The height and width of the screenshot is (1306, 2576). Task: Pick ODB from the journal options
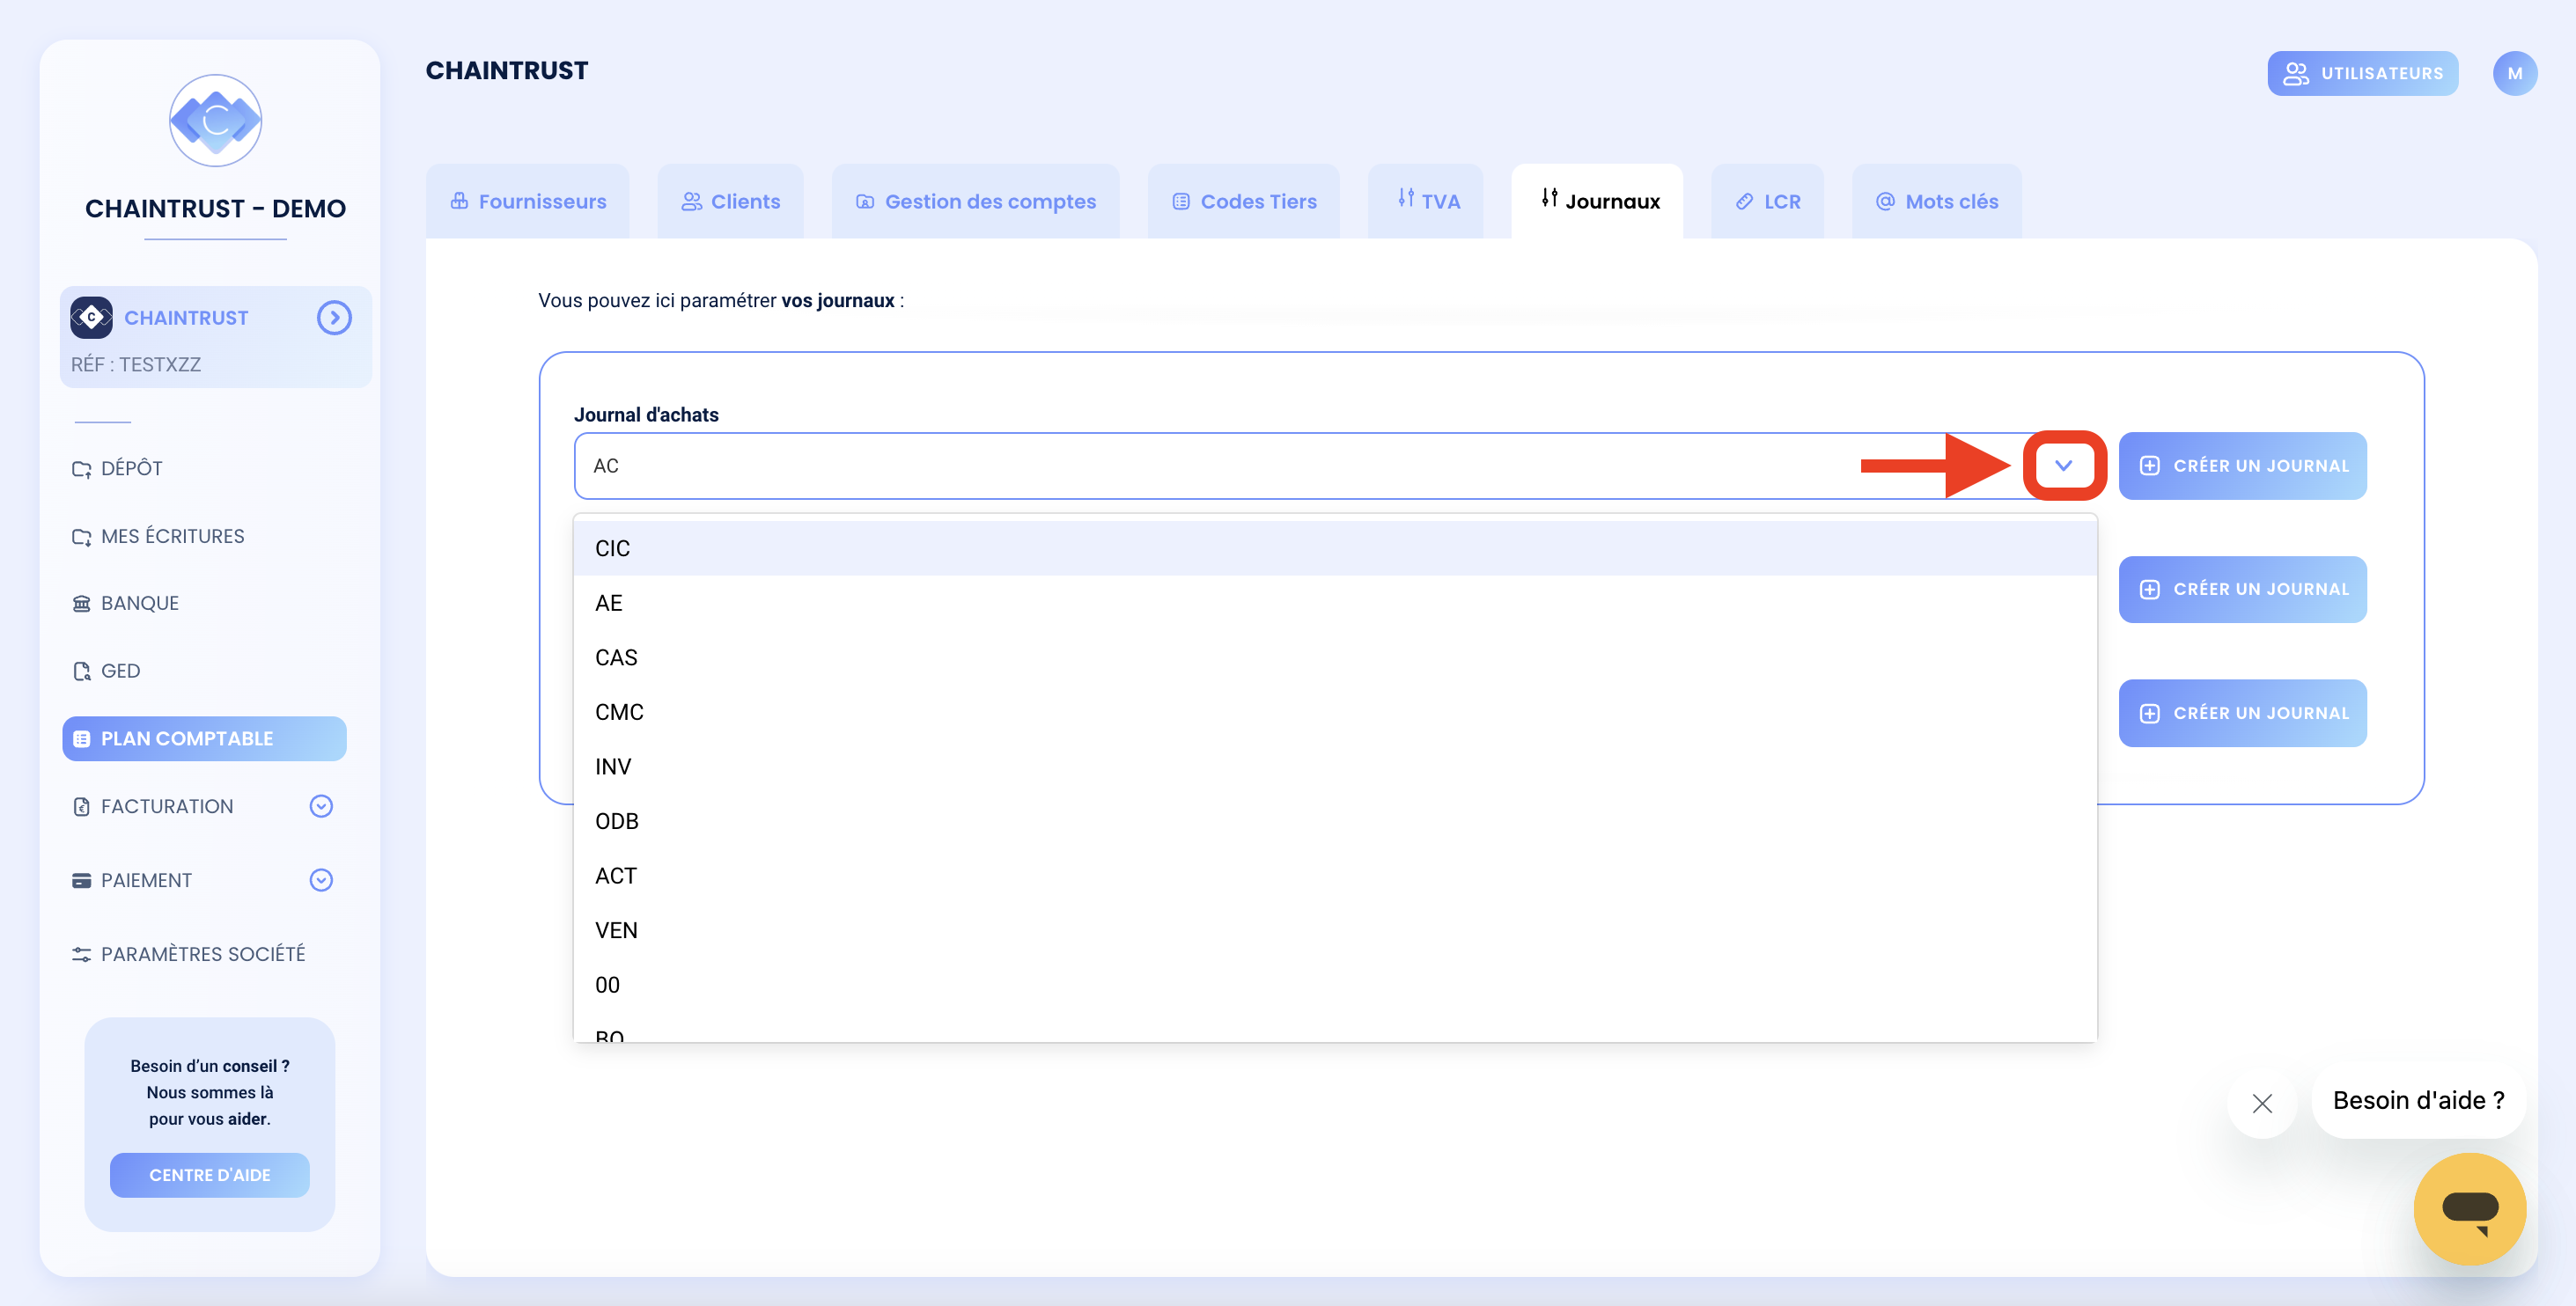pos(1335,821)
